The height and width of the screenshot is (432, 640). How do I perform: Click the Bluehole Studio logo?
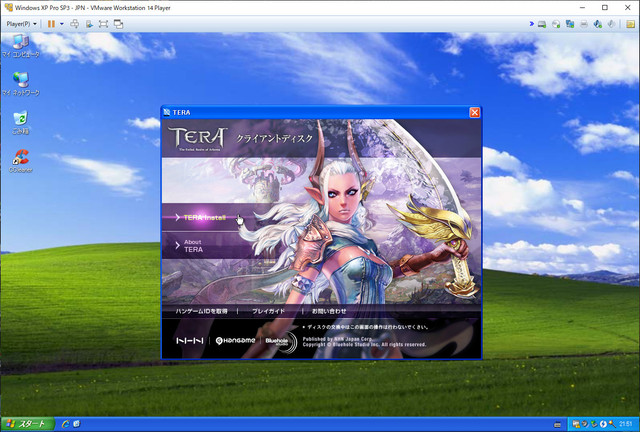[281, 342]
